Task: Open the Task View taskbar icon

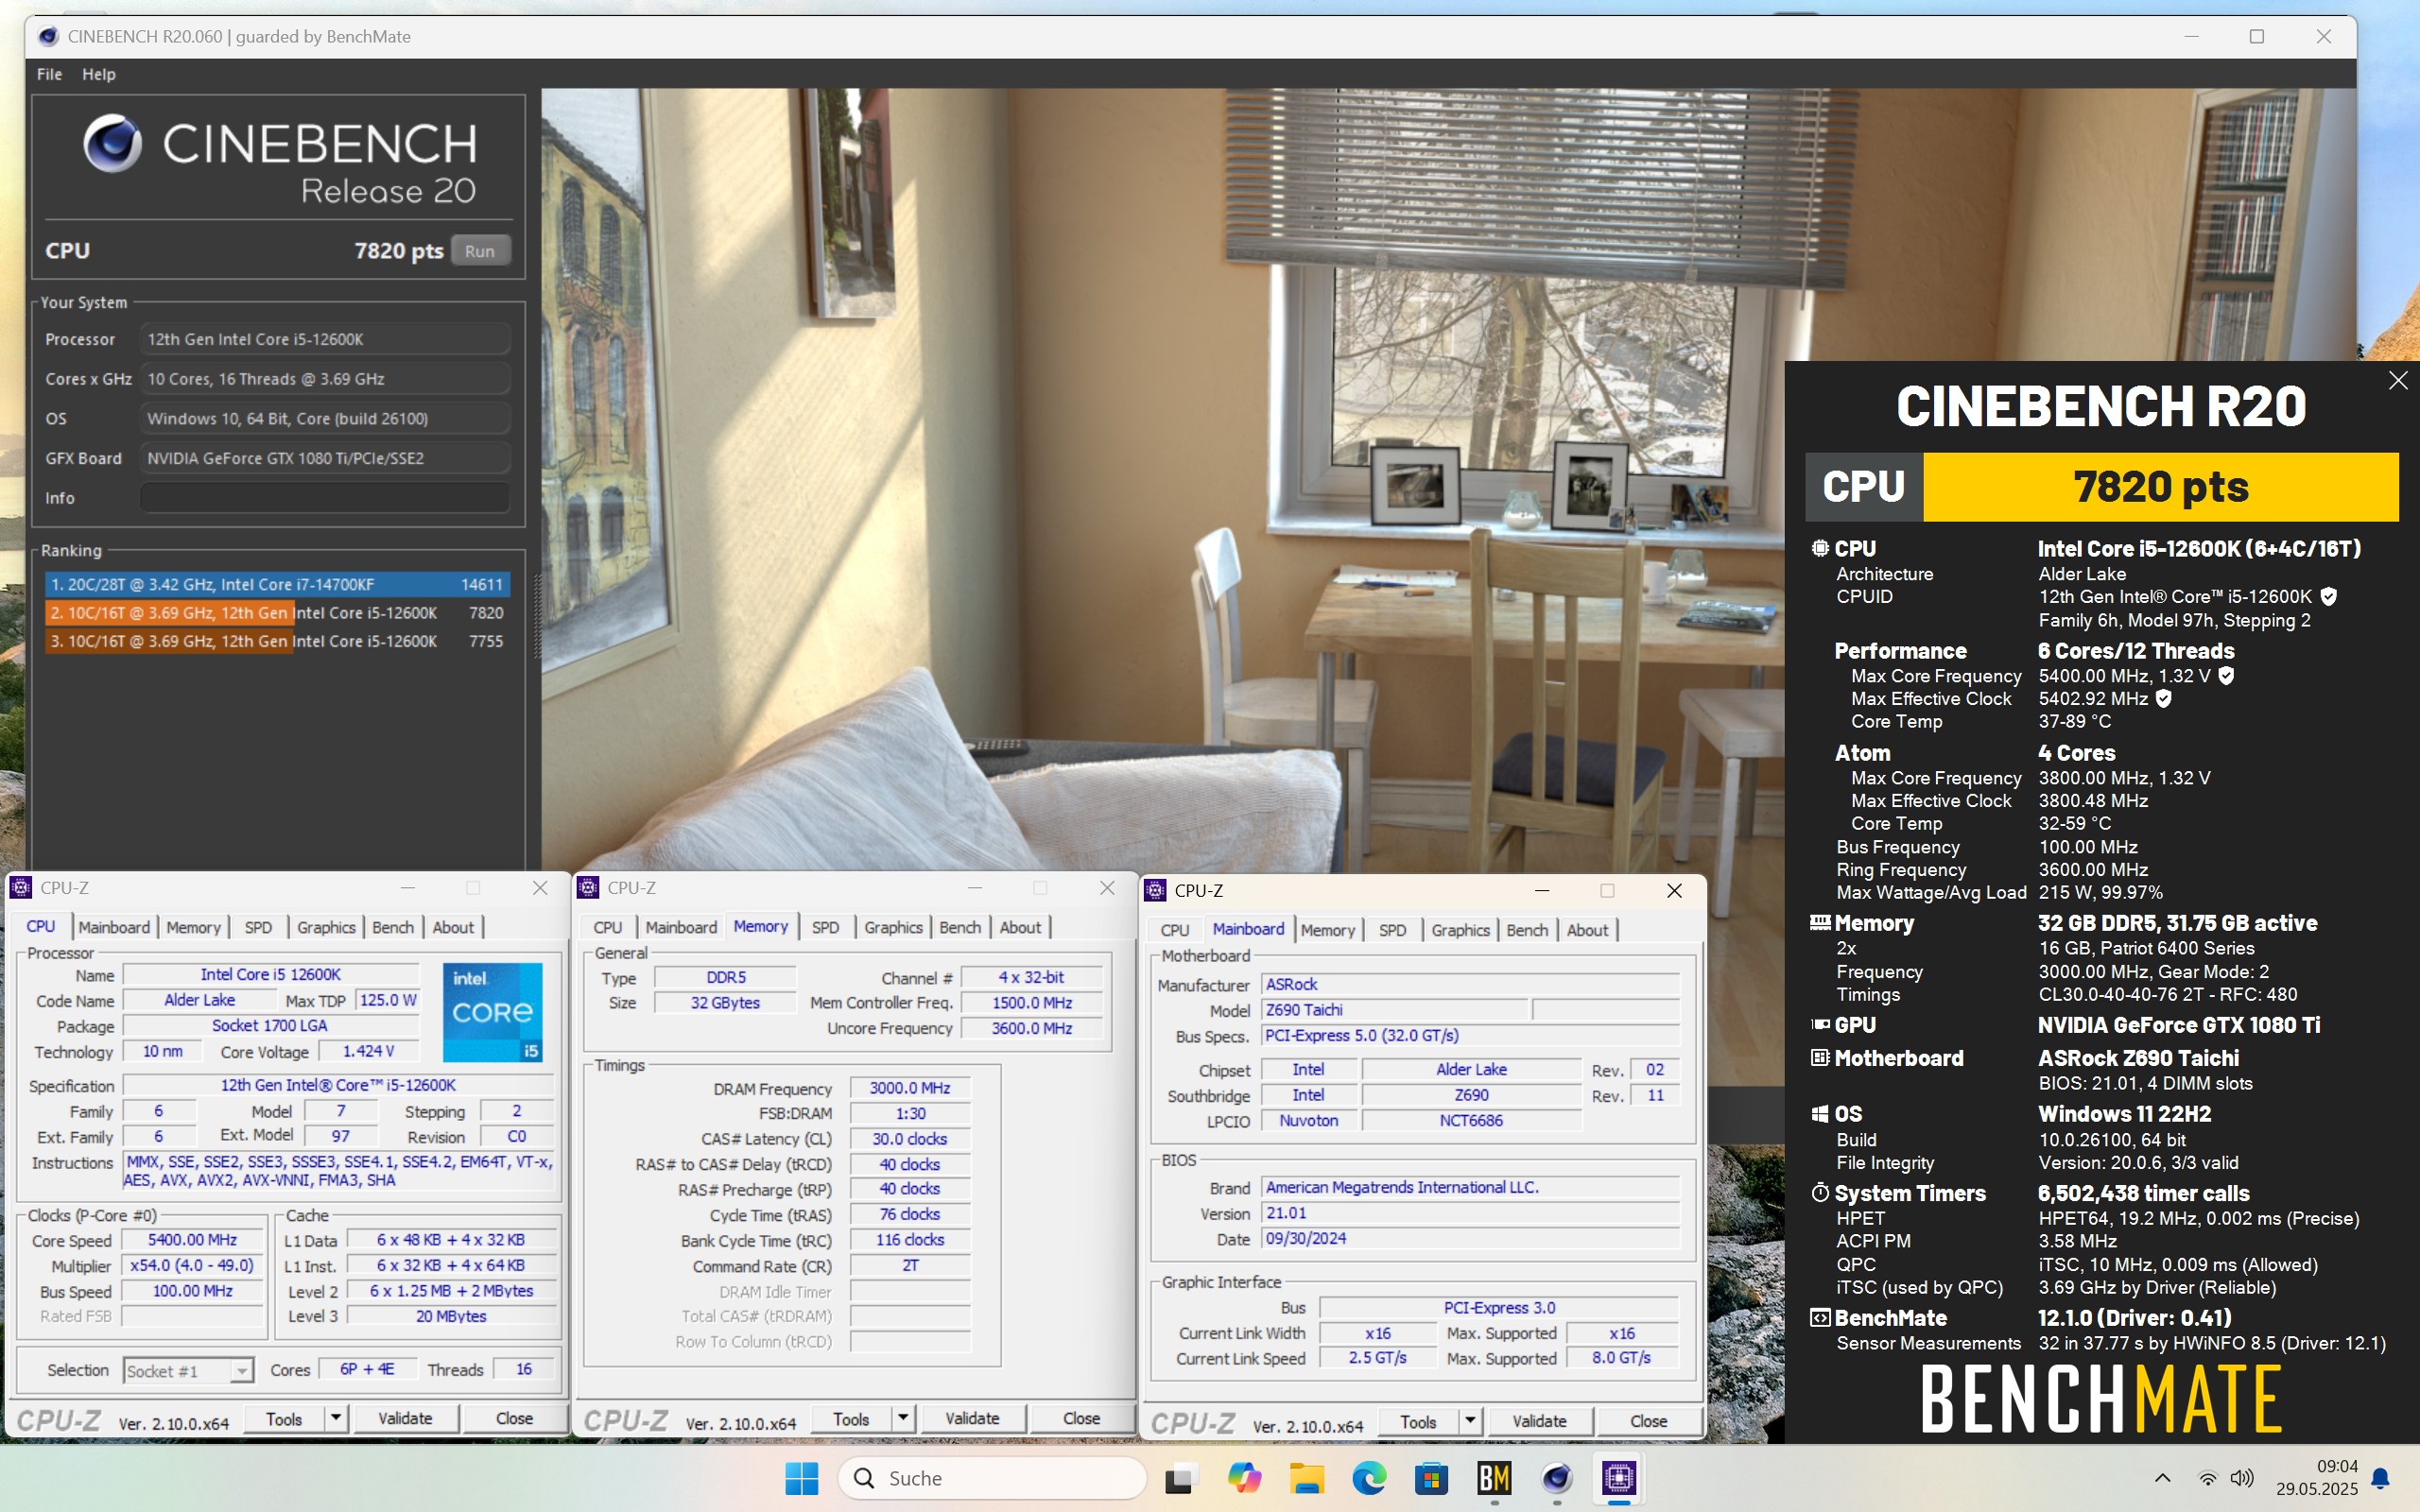Action: tap(1181, 1478)
